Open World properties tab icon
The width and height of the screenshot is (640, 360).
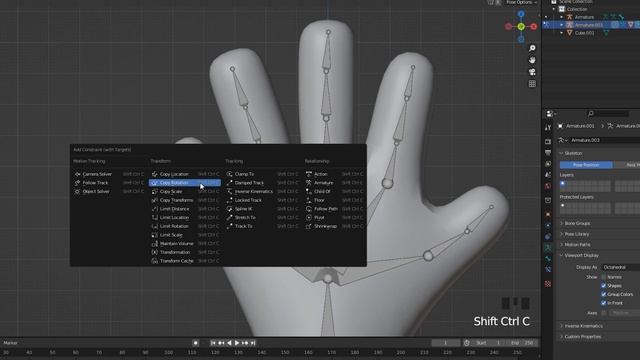coord(548,186)
